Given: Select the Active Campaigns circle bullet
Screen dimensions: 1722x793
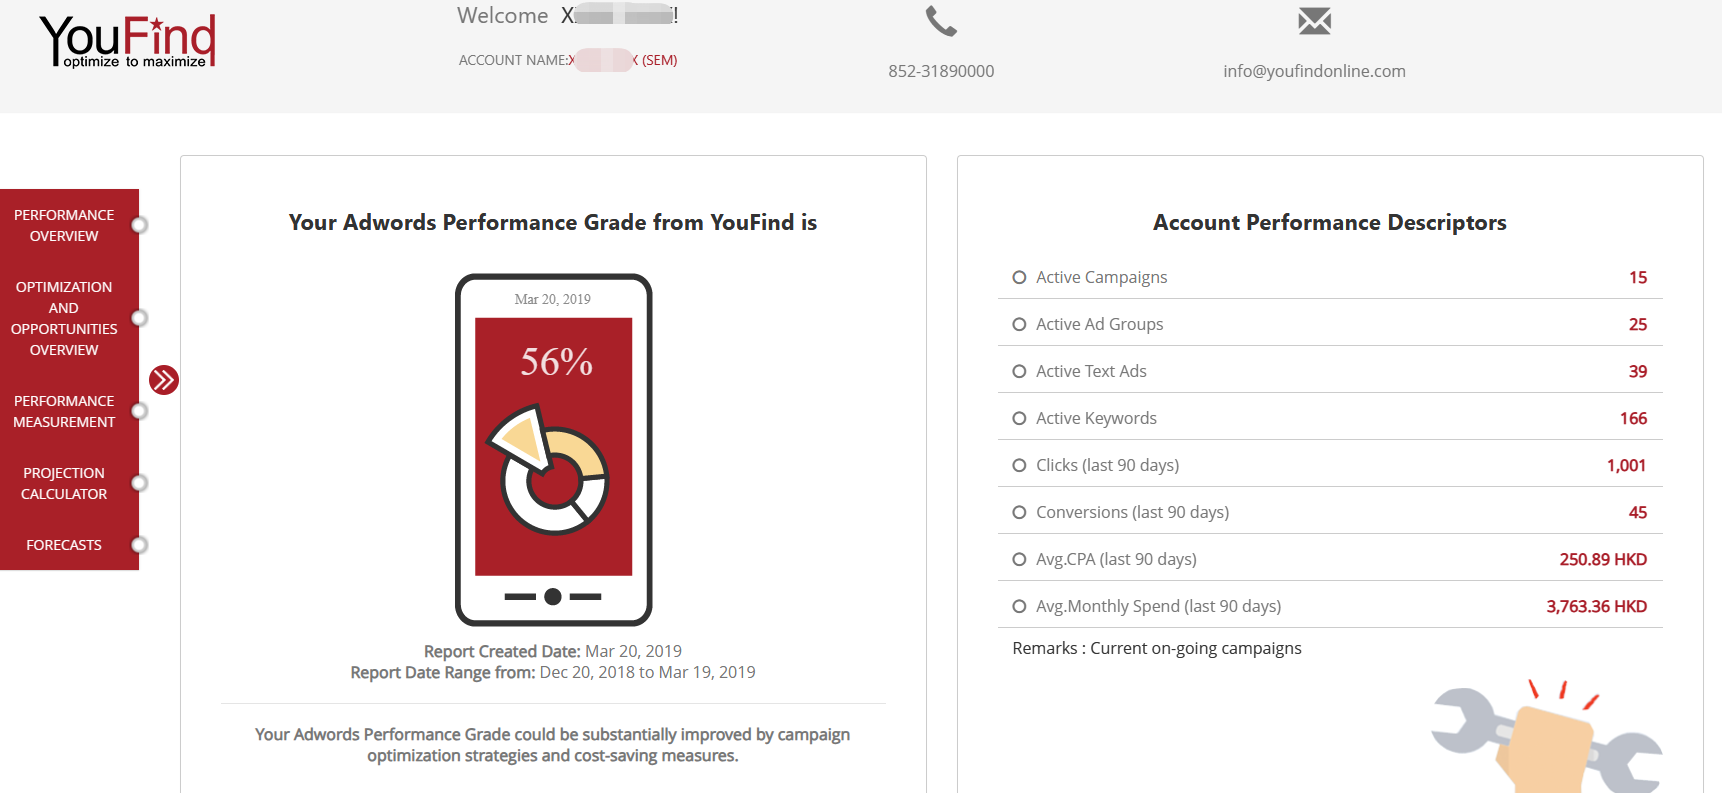Looking at the screenshot, I should pyautogui.click(x=1019, y=277).
